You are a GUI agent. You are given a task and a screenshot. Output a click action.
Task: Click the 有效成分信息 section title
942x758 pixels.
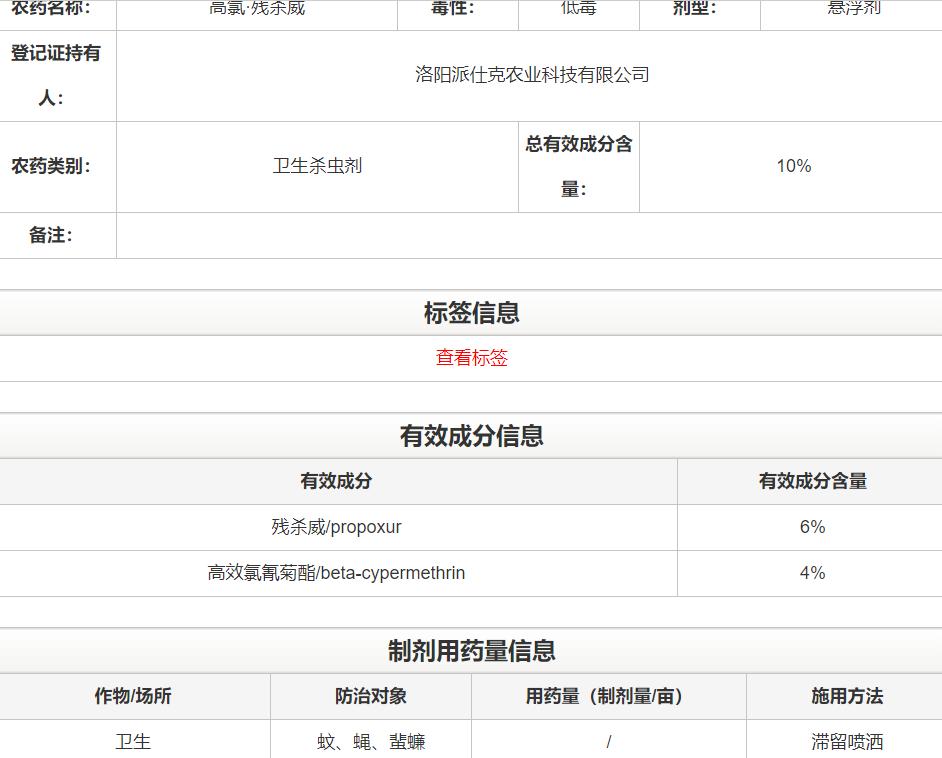click(x=470, y=436)
